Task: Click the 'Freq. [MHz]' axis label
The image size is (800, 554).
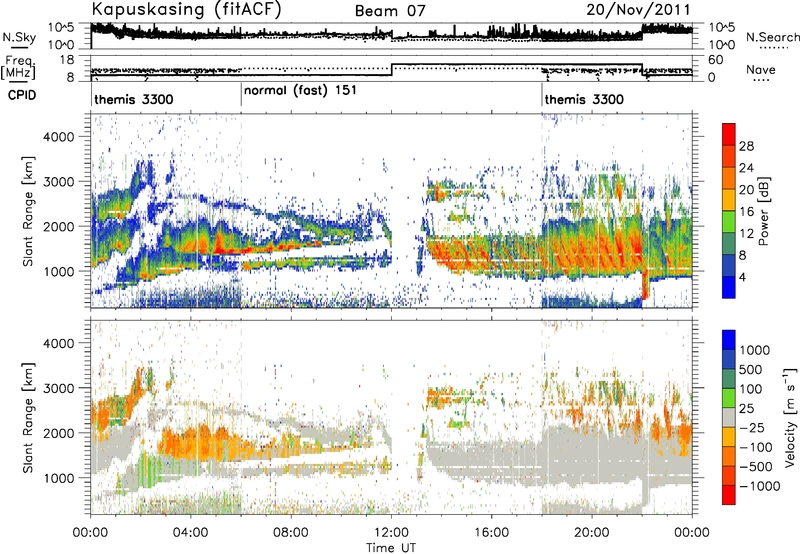Action: (19, 68)
